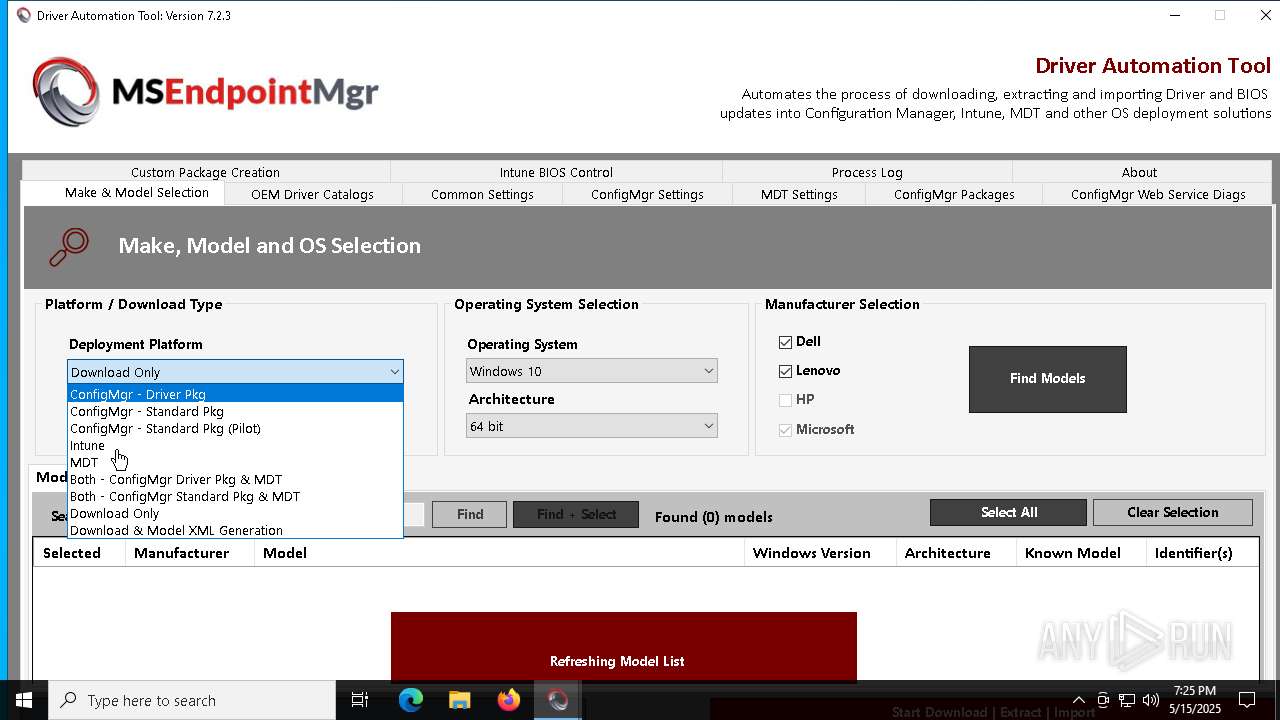The width and height of the screenshot is (1280, 720).
Task: Click the Find + Select button
Action: pos(576,514)
